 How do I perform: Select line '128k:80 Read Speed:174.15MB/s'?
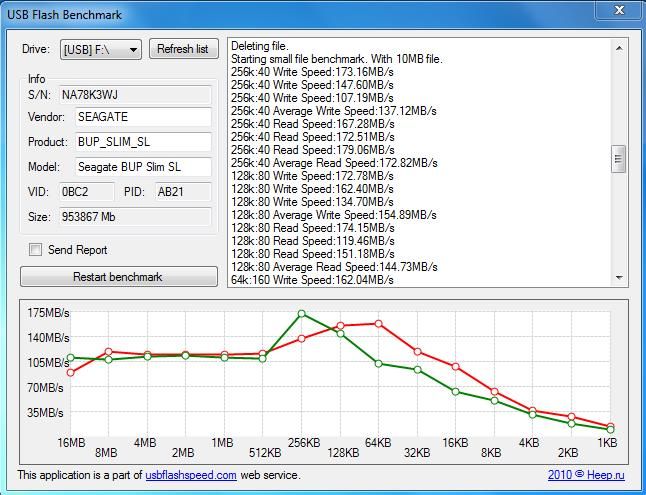click(312, 228)
